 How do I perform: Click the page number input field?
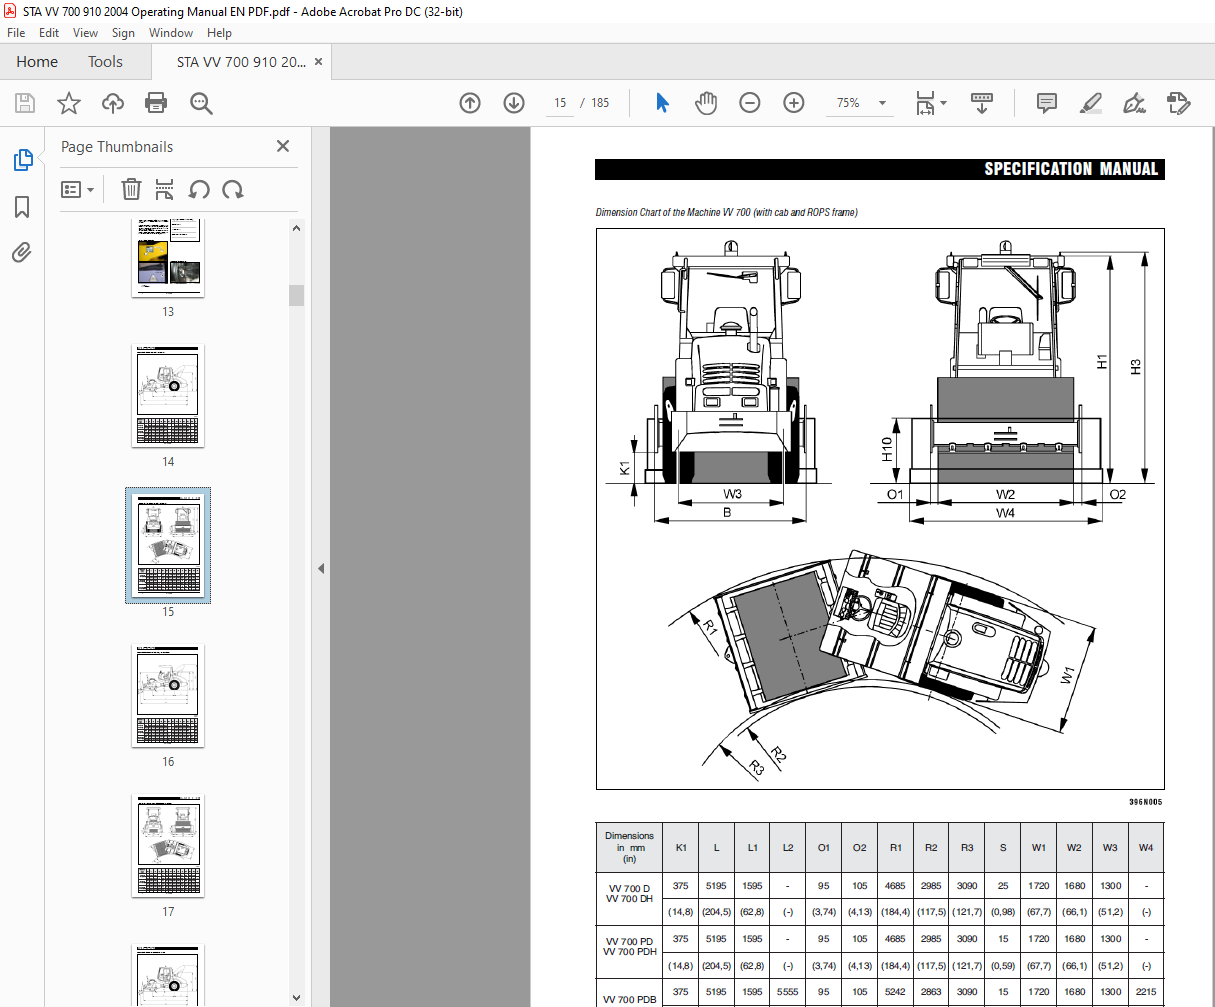tap(560, 103)
